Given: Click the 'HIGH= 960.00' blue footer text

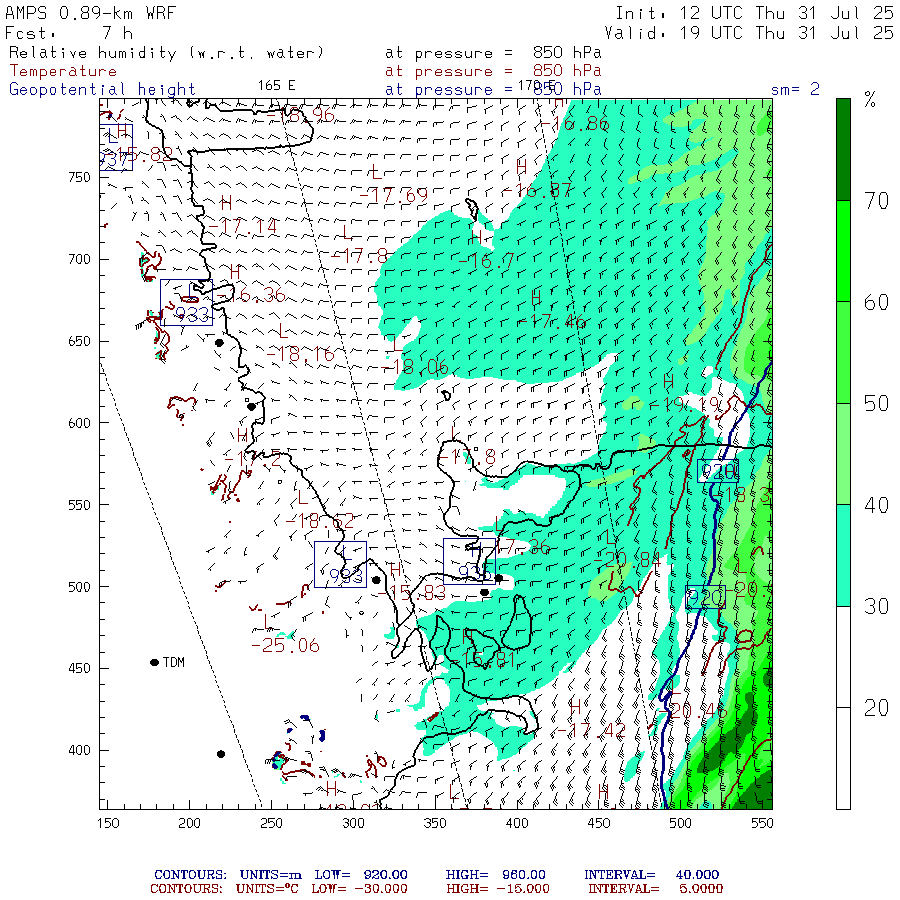Looking at the screenshot, I should tap(496, 875).
